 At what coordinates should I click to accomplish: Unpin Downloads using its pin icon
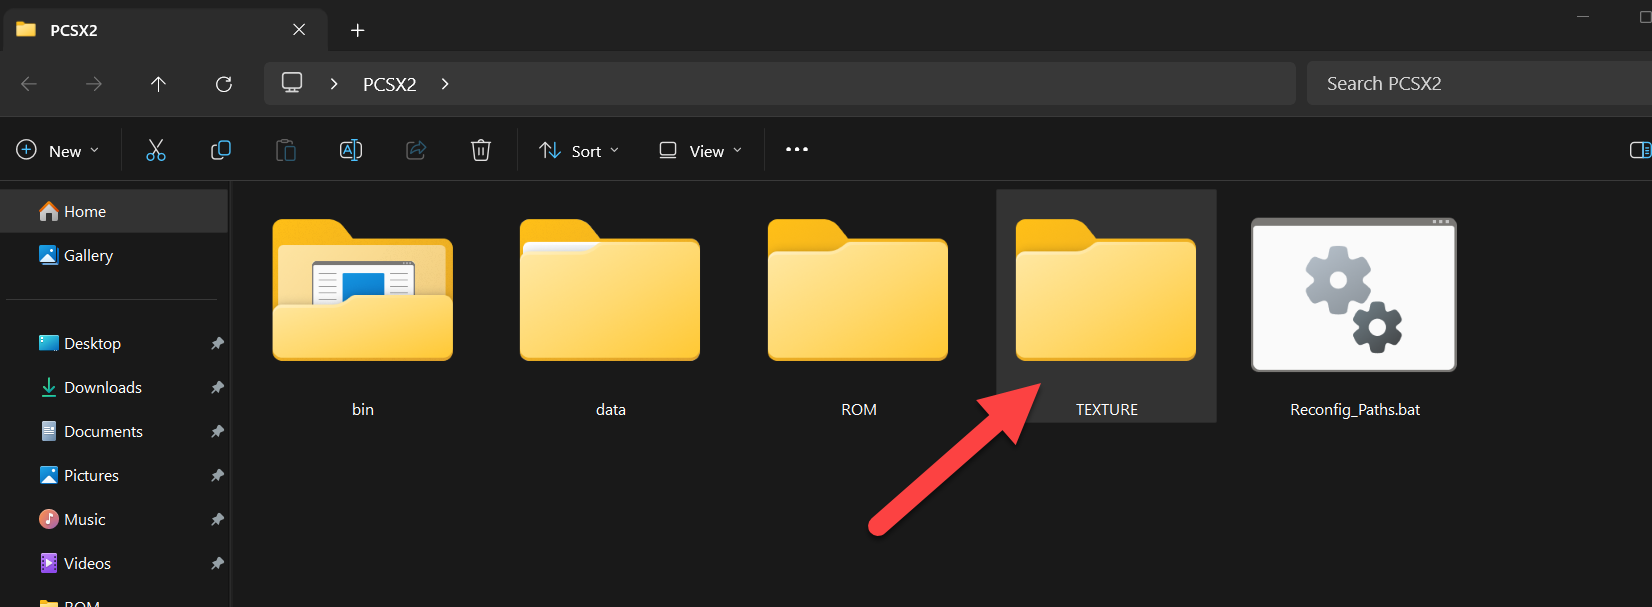pos(217,387)
